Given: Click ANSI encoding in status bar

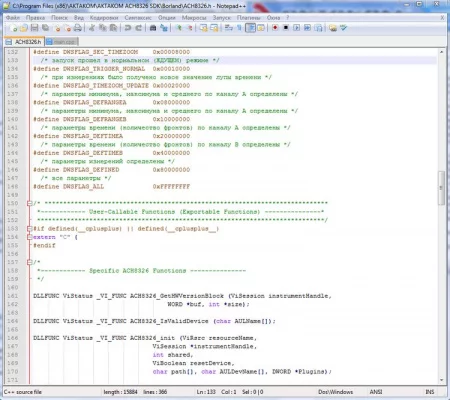Looking at the screenshot, I should pyautogui.click(x=376, y=392).
